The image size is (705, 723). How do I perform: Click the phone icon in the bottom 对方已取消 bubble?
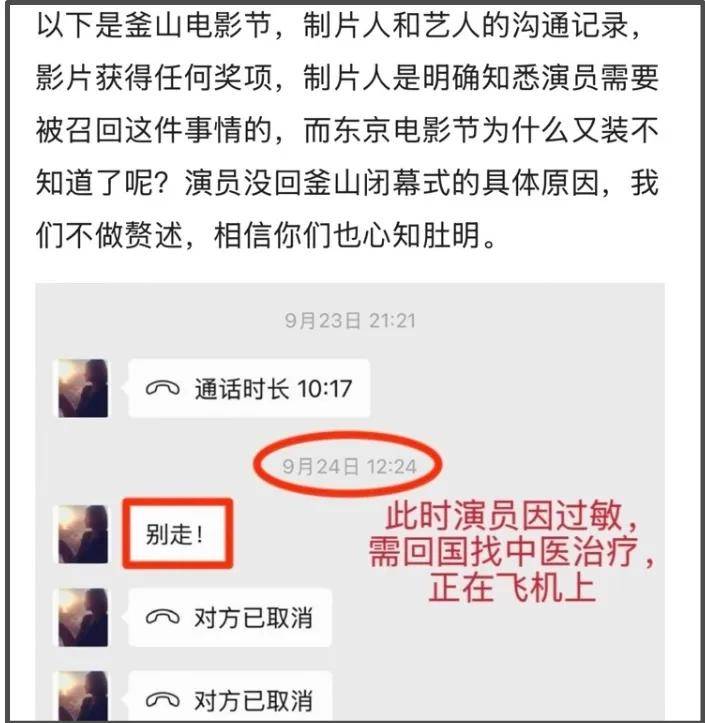point(162,700)
